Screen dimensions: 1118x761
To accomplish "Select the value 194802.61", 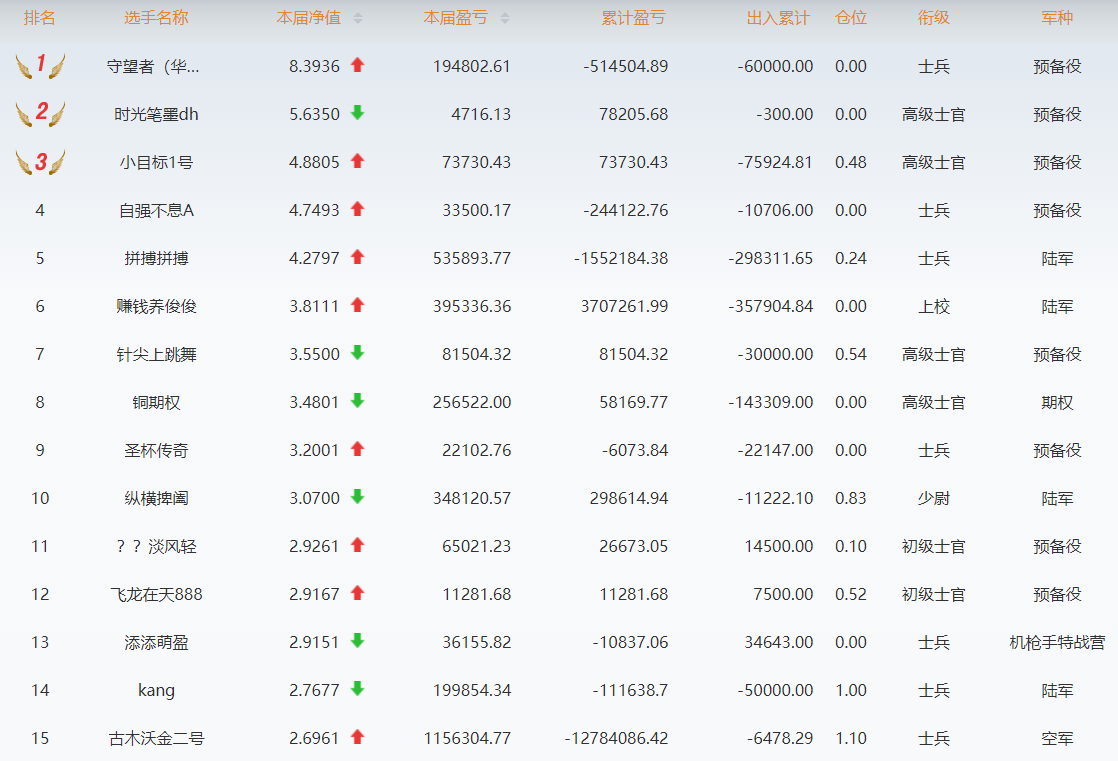I will [472, 66].
